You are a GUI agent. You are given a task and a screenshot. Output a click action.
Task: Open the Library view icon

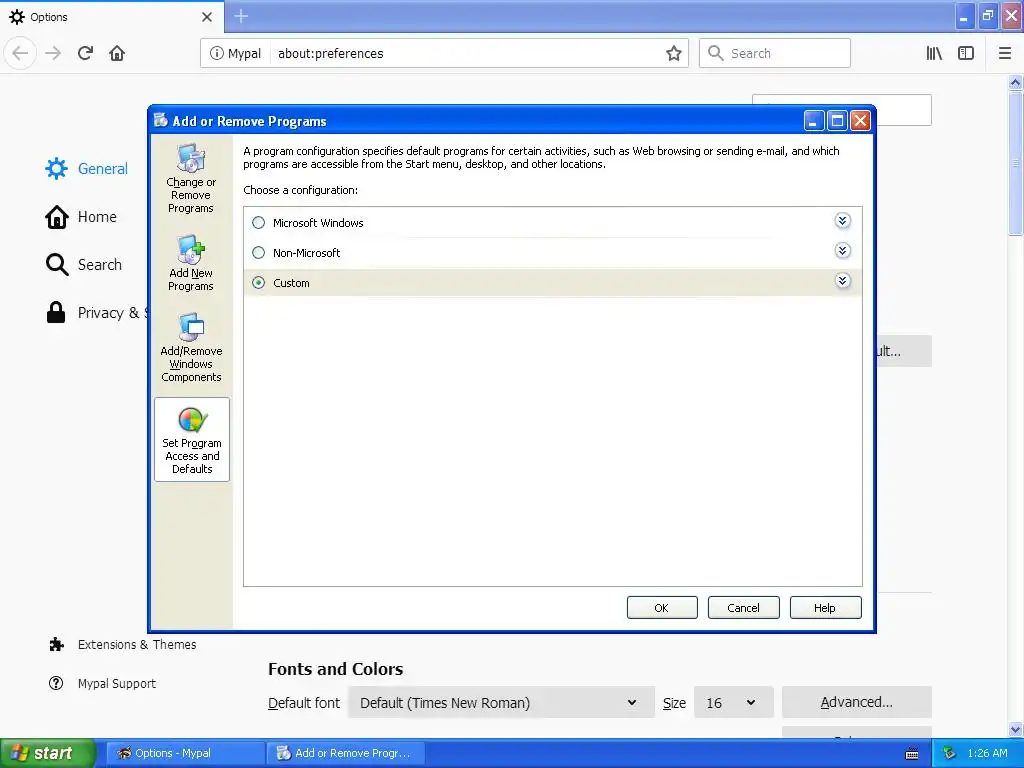(x=934, y=53)
